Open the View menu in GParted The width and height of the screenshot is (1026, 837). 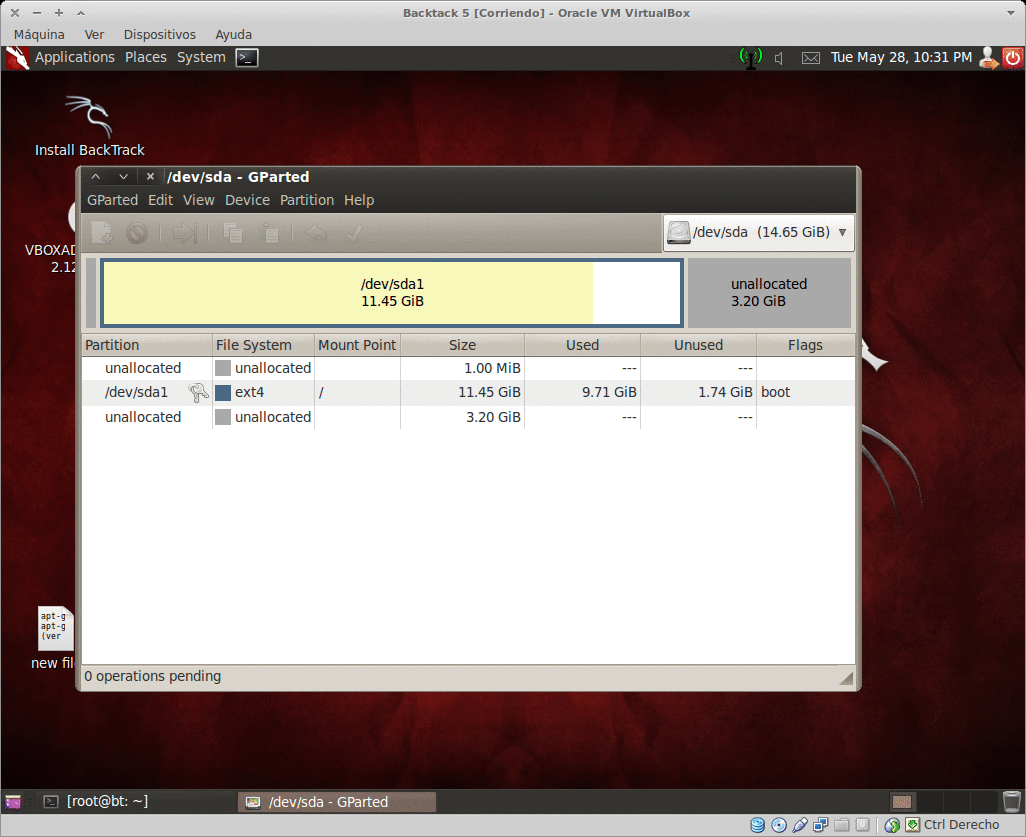[x=198, y=200]
